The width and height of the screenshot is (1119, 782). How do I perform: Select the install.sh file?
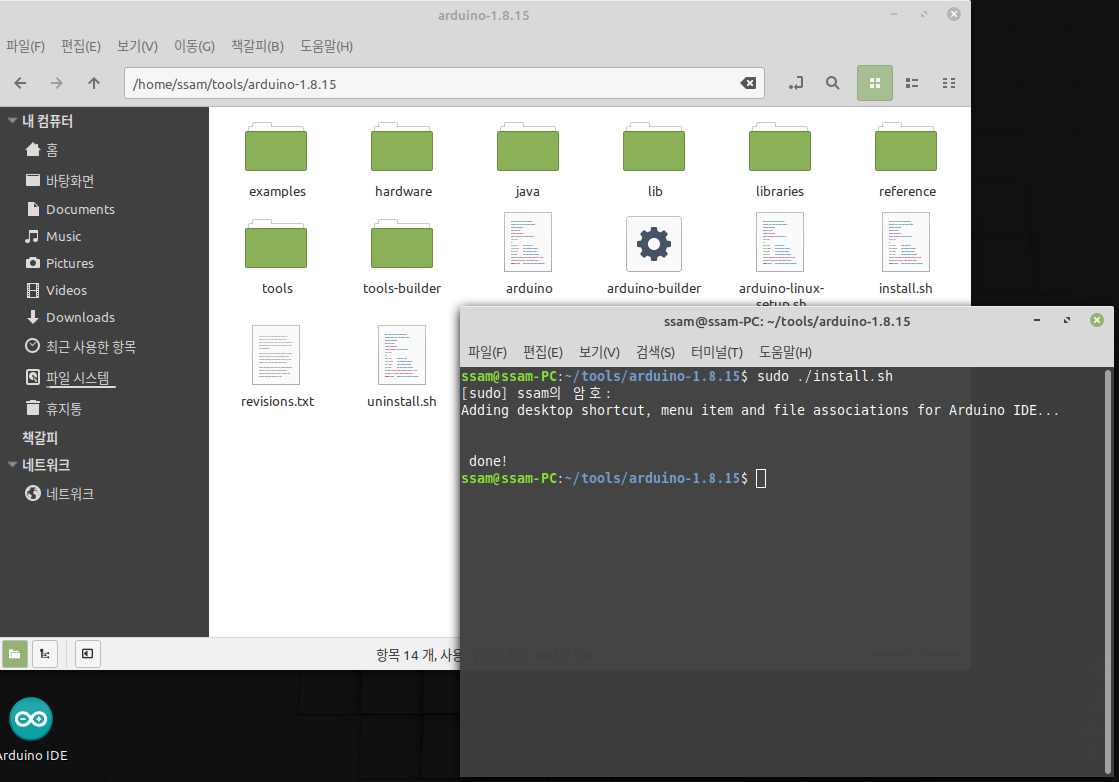click(x=906, y=253)
